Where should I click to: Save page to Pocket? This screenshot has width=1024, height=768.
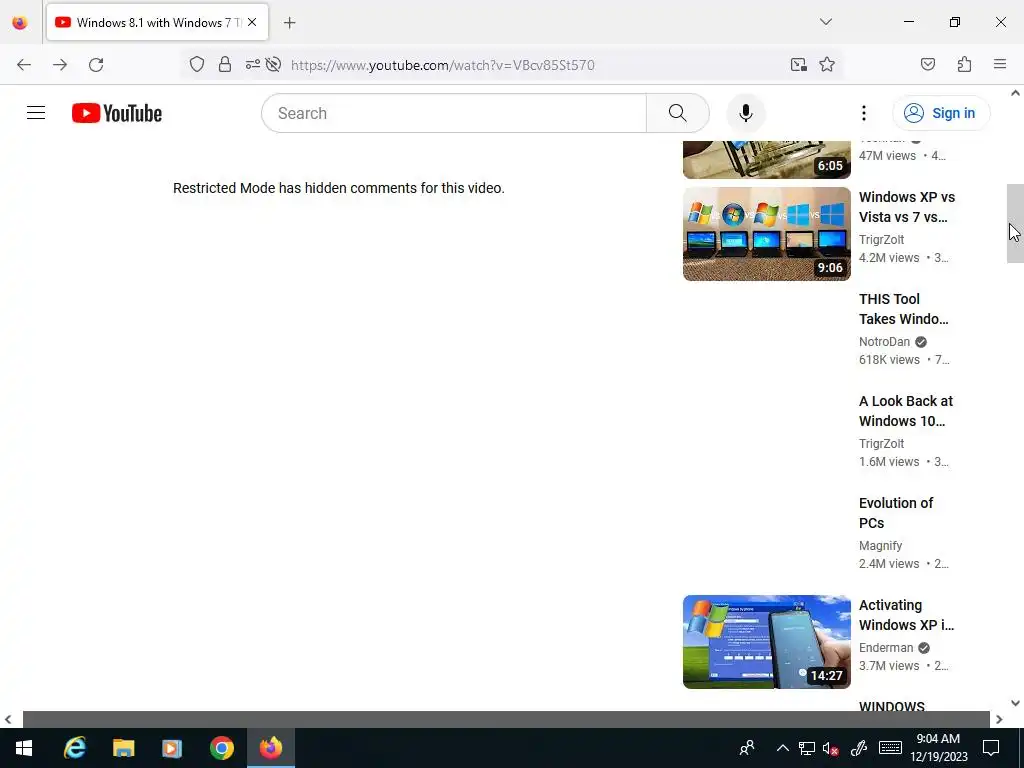[x=928, y=64]
